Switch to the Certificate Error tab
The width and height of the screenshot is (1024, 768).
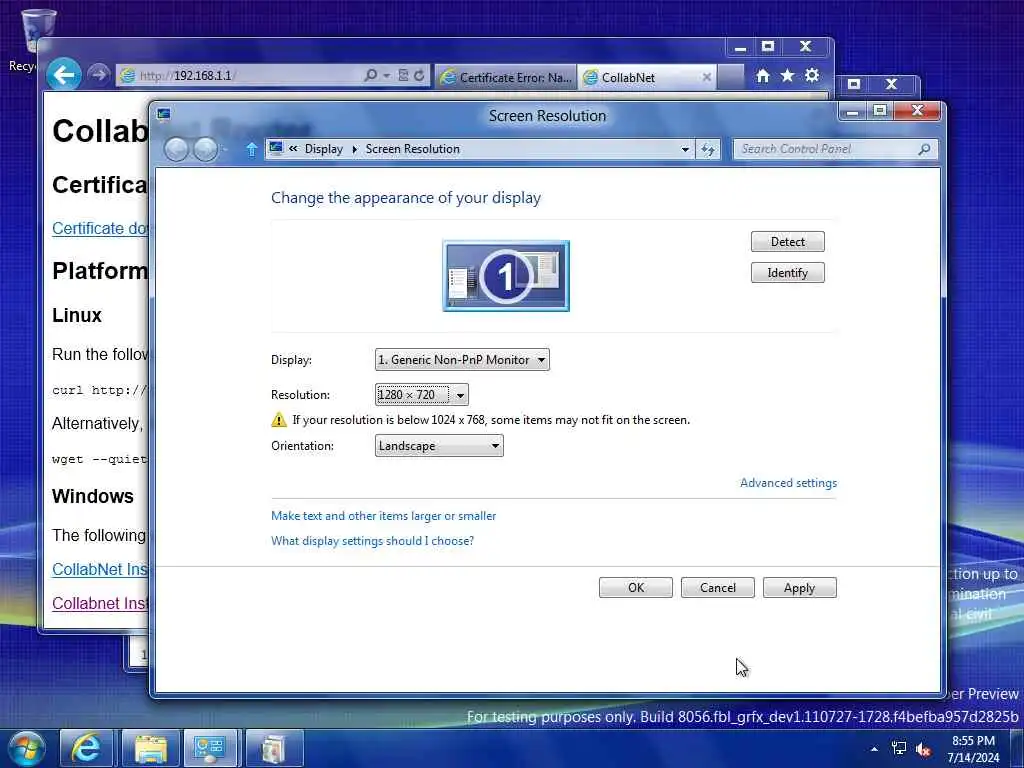click(505, 77)
